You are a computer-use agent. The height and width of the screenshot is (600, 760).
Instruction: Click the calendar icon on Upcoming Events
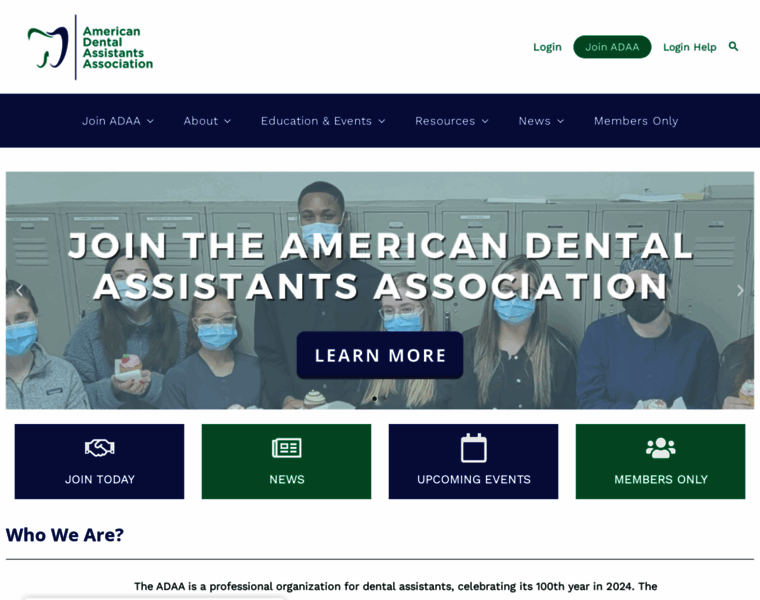point(474,448)
